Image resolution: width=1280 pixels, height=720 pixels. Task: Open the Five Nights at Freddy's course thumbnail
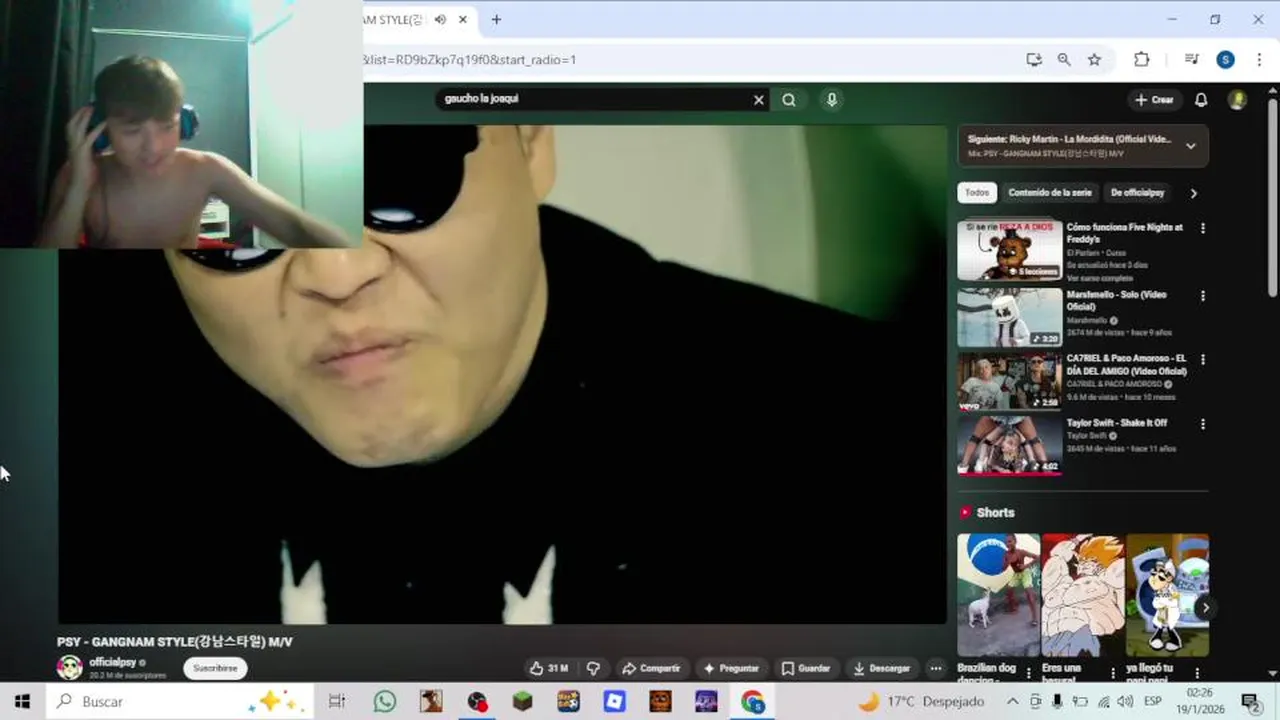pyautogui.click(x=1009, y=250)
